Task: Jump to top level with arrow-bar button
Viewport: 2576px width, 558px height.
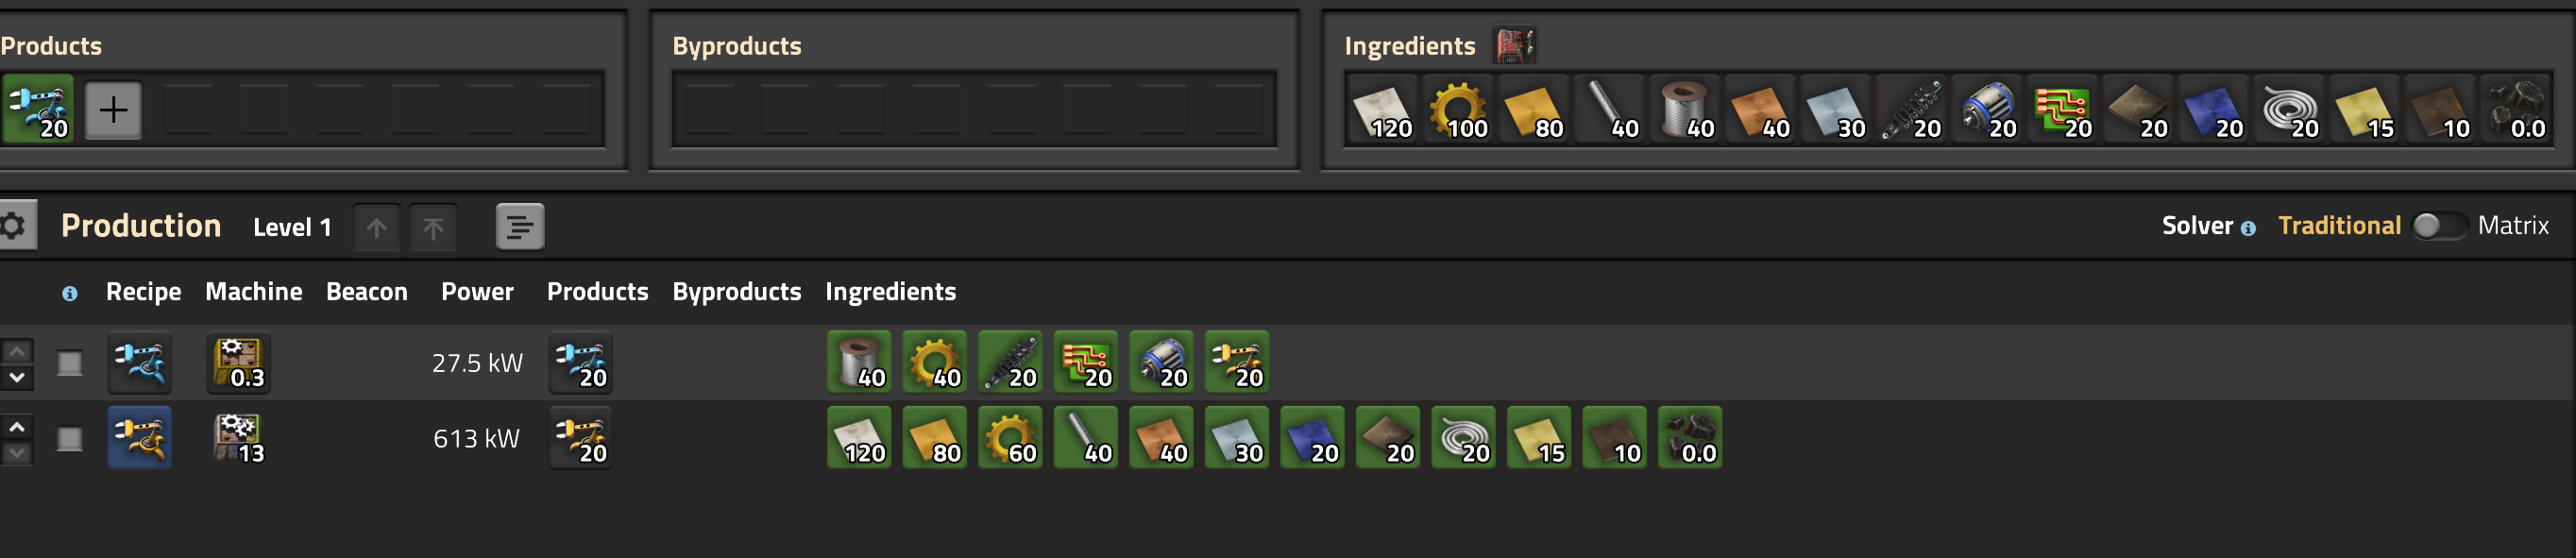Action: (433, 227)
